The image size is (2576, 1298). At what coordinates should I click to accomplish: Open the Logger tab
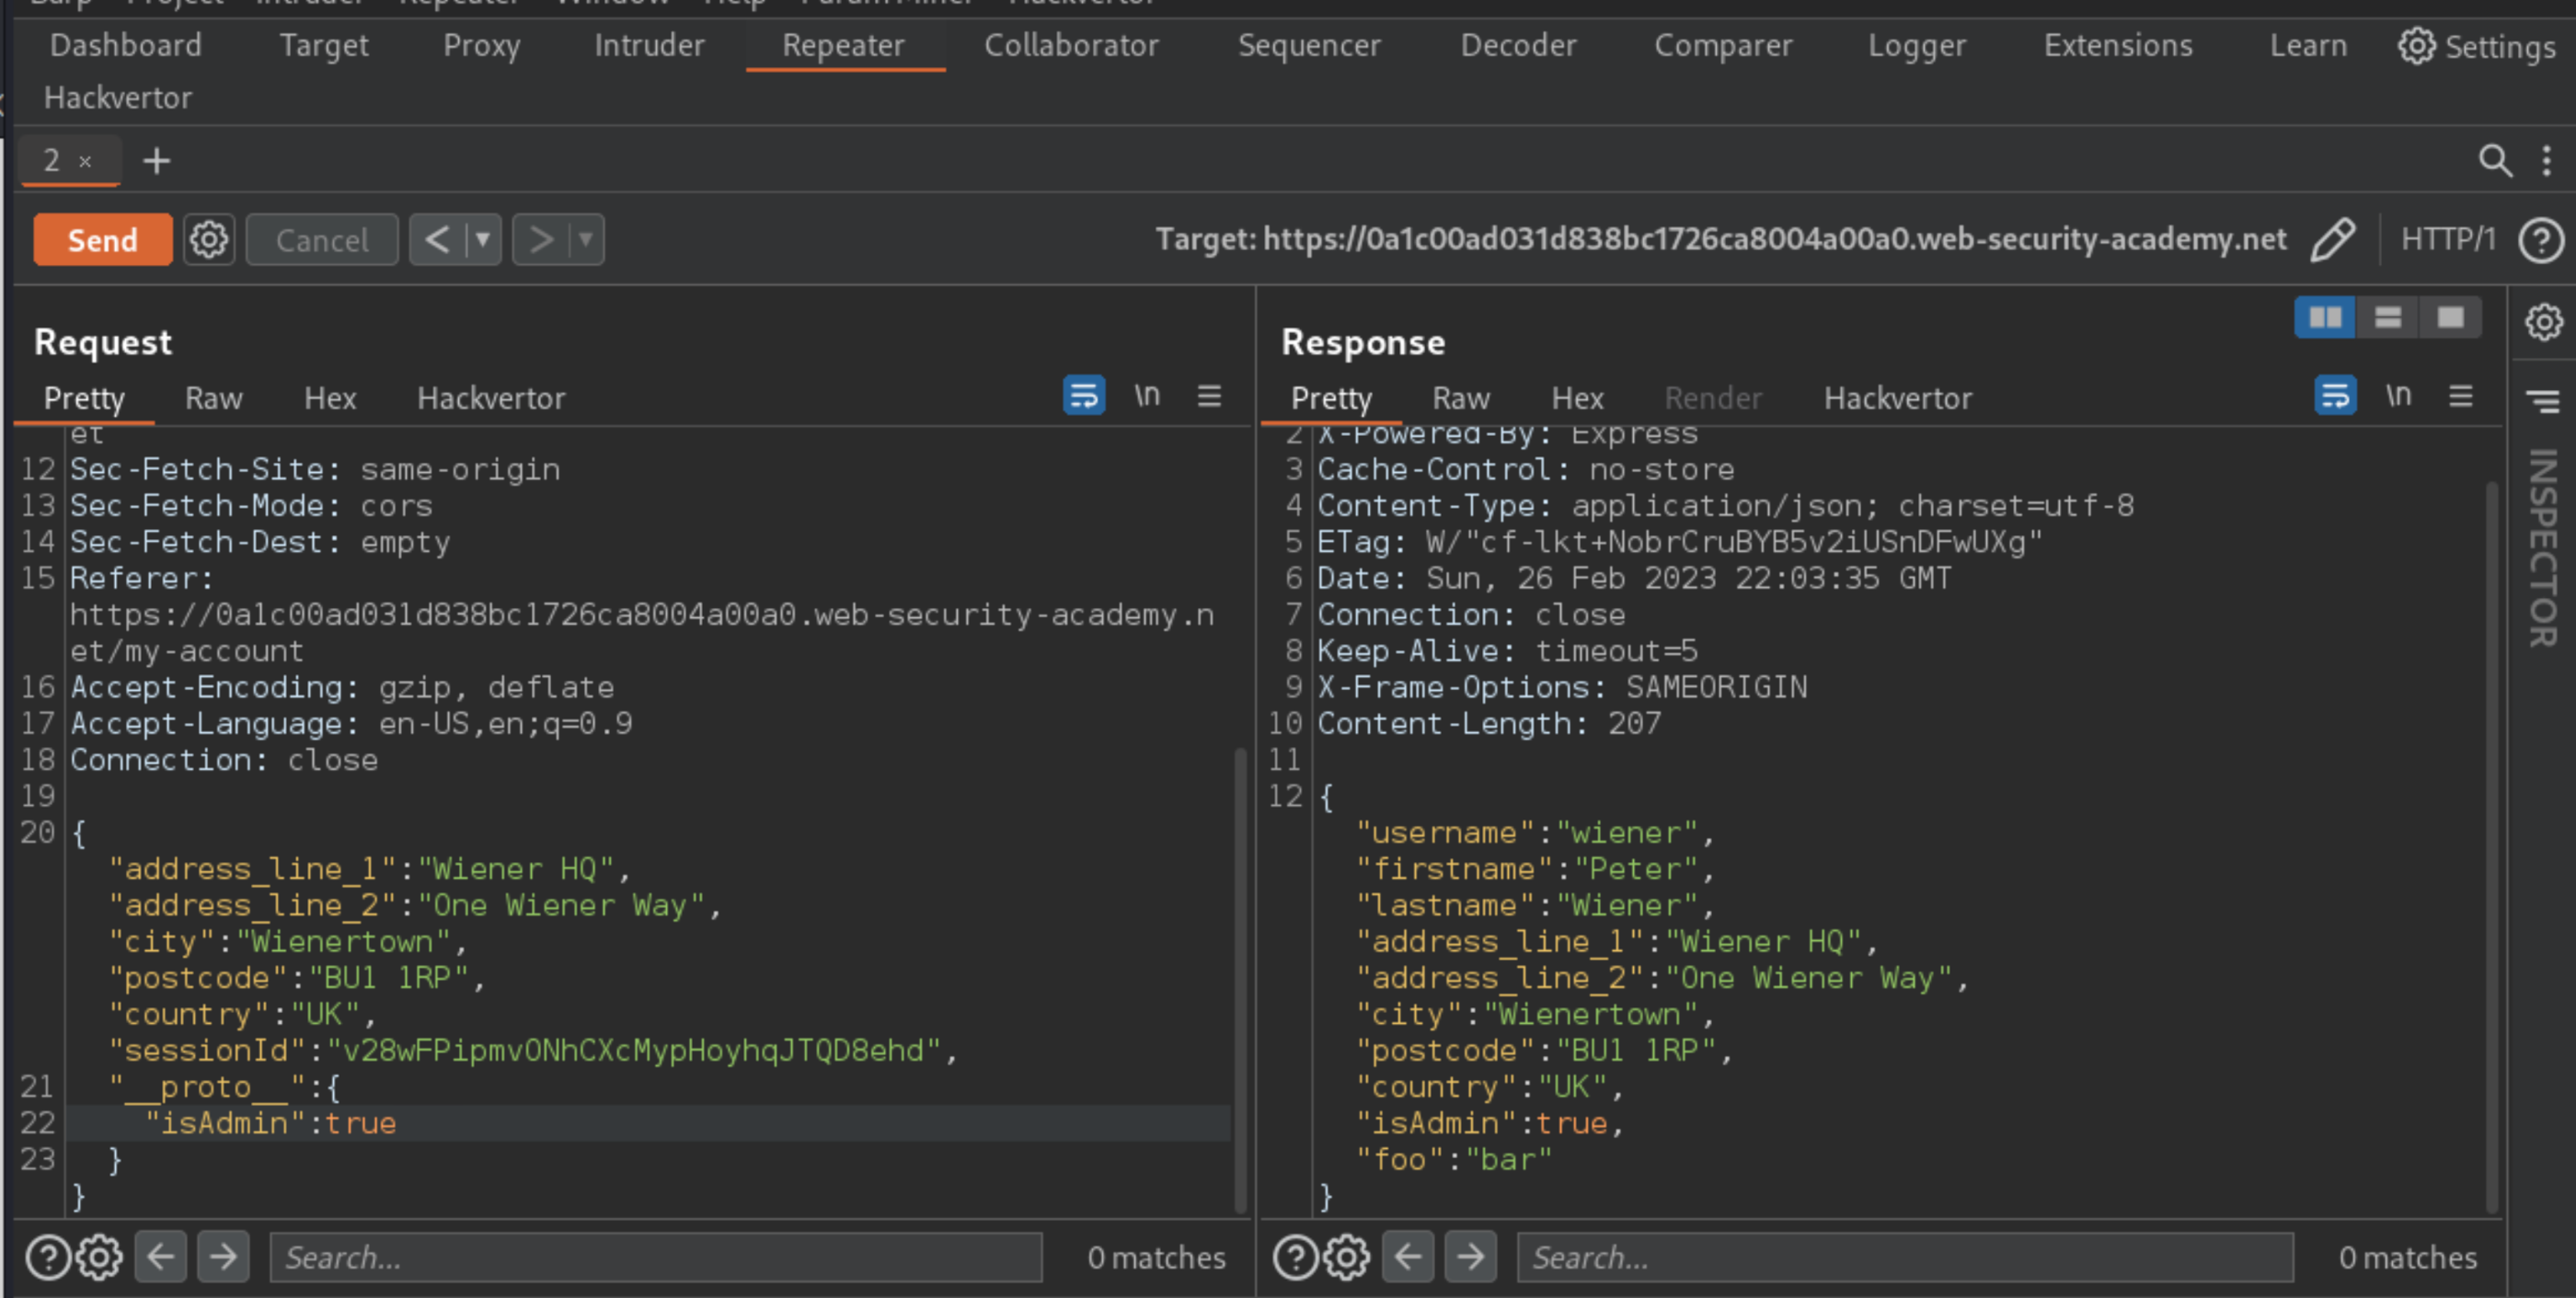click(1917, 45)
